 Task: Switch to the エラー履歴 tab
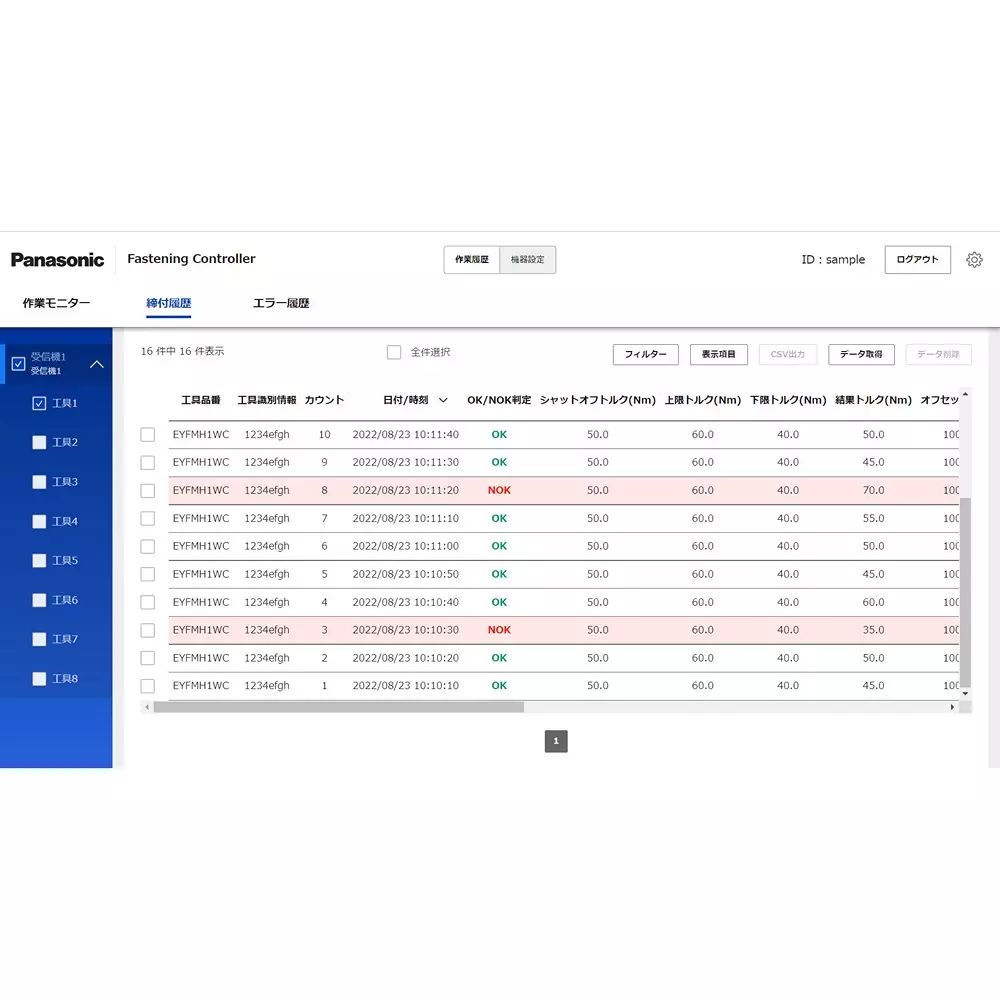[x=281, y=303]
